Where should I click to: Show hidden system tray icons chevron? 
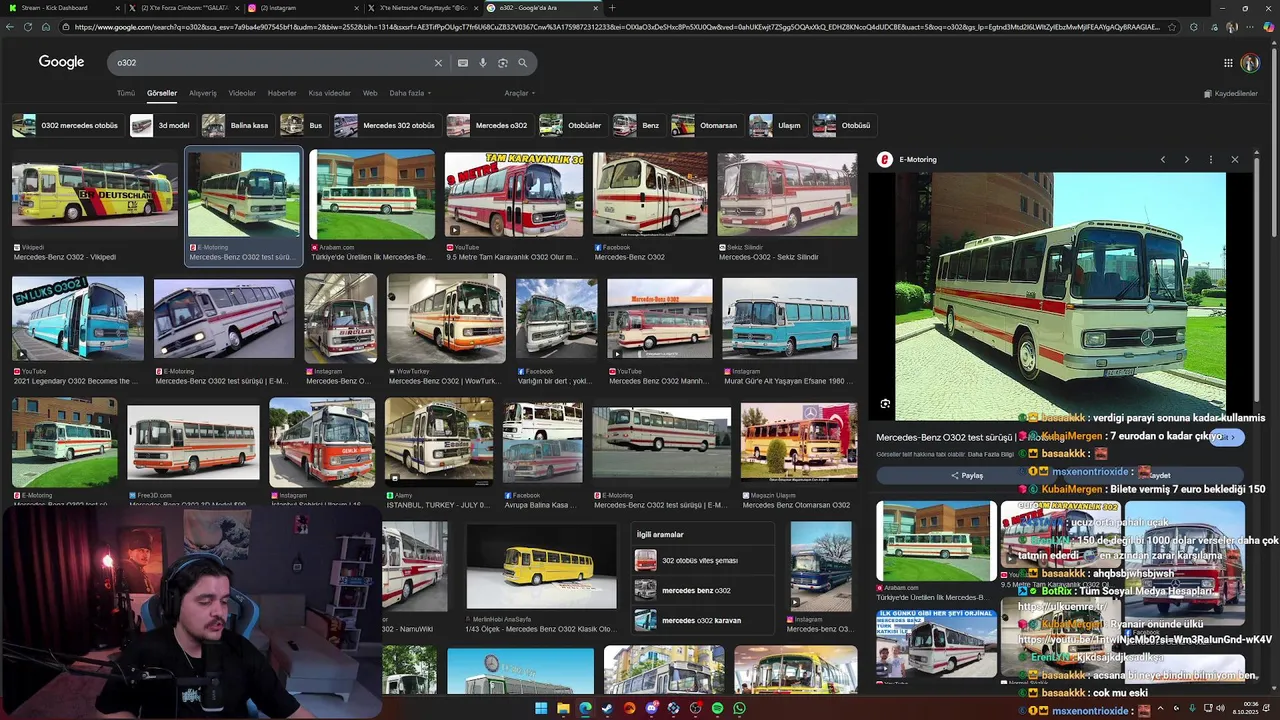[x=1161, y=708]
